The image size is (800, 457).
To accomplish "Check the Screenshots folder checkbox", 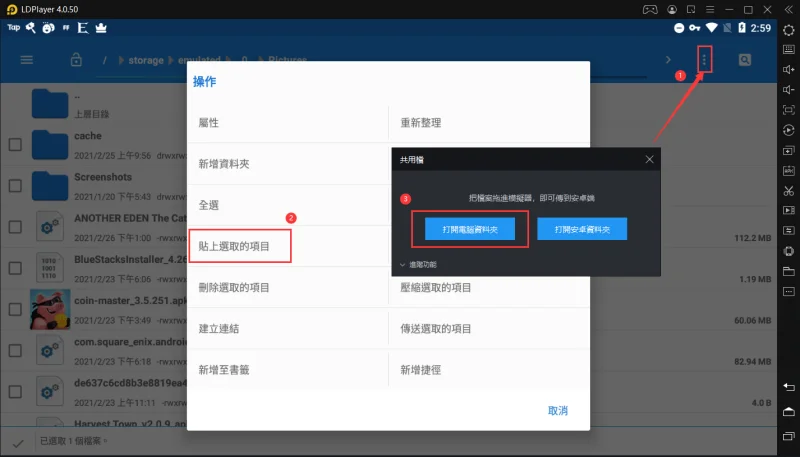I will coord(15,185).
